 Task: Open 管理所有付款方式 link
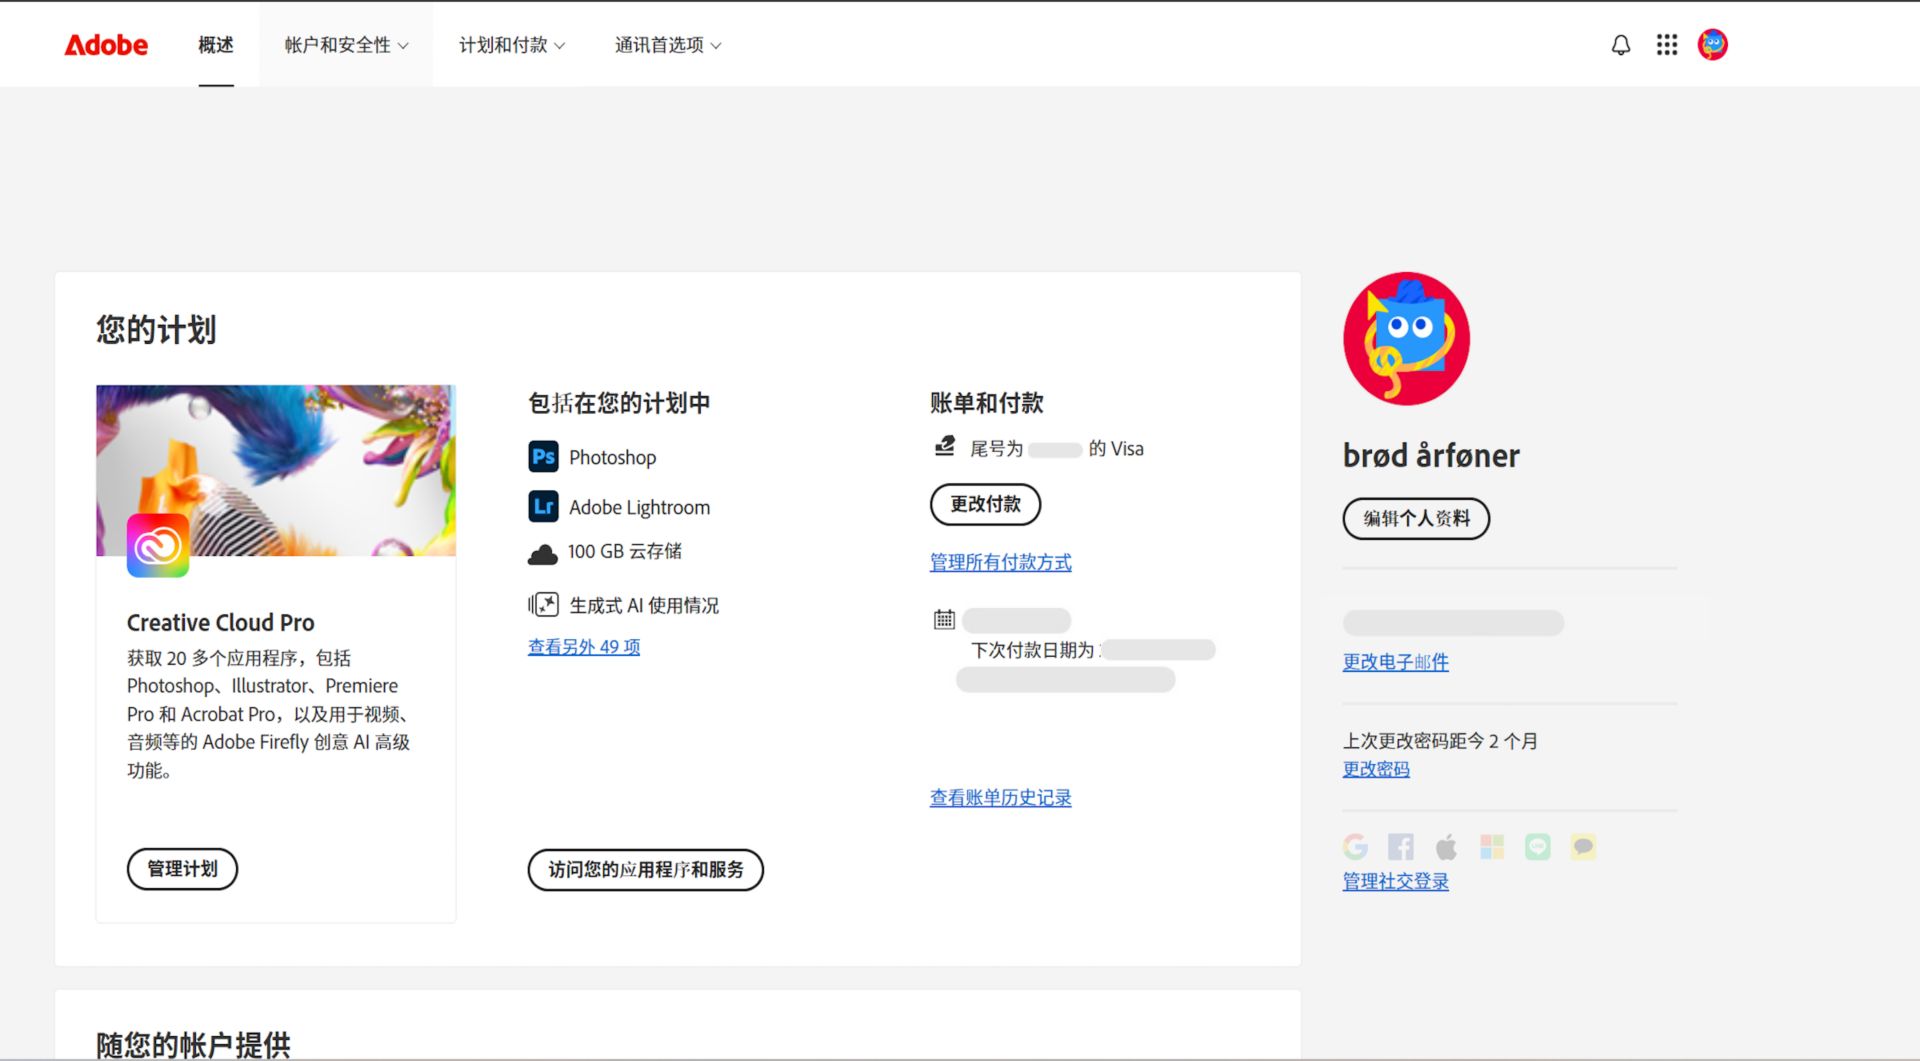pos(999,562)
